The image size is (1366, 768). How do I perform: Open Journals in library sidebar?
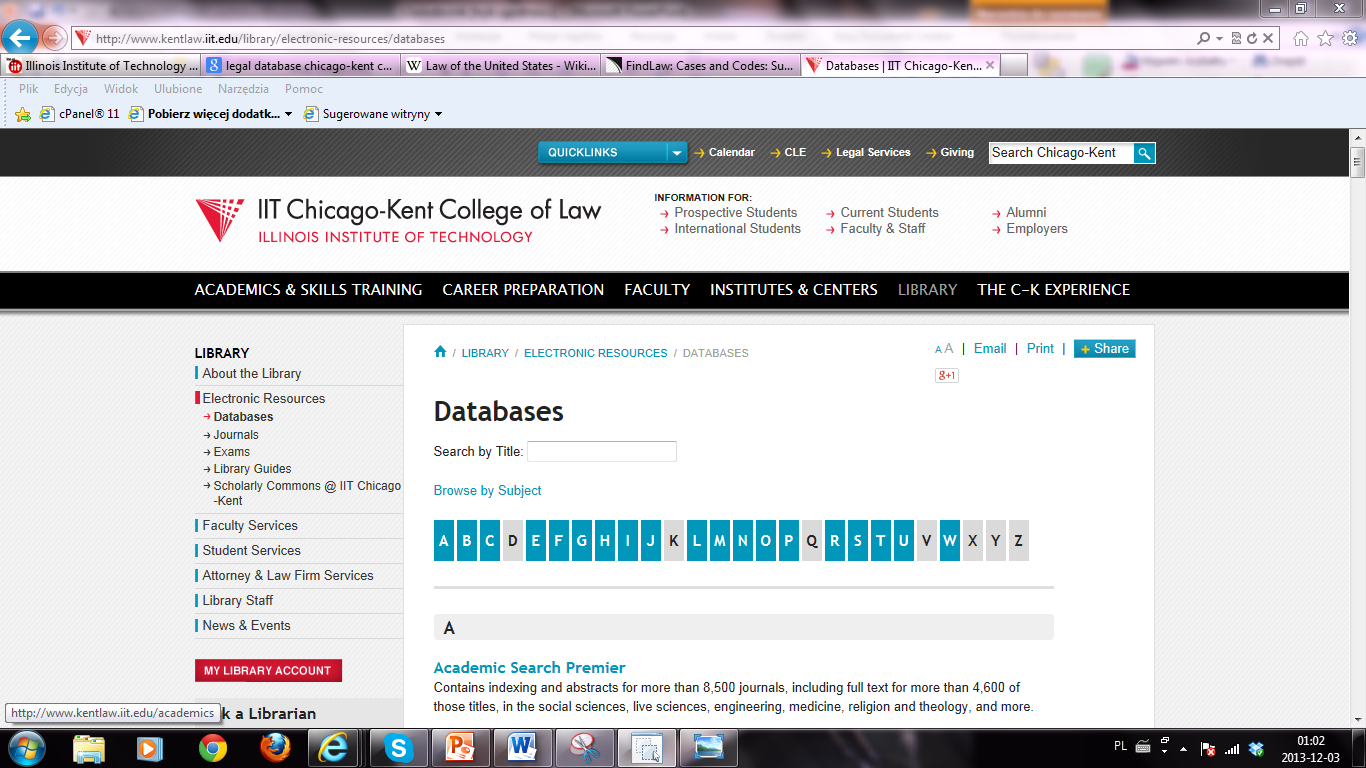(x=236, y=434)
